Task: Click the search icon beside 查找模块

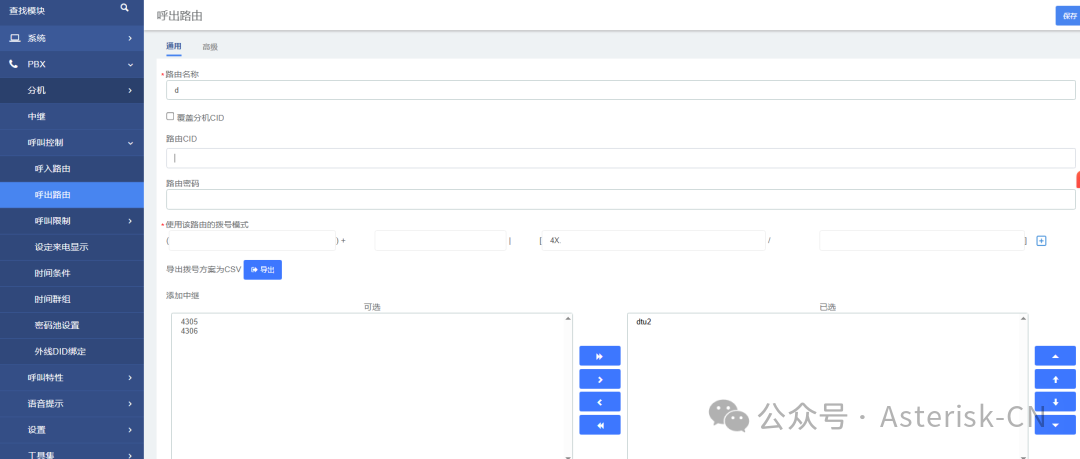Action: click(124, 8)
